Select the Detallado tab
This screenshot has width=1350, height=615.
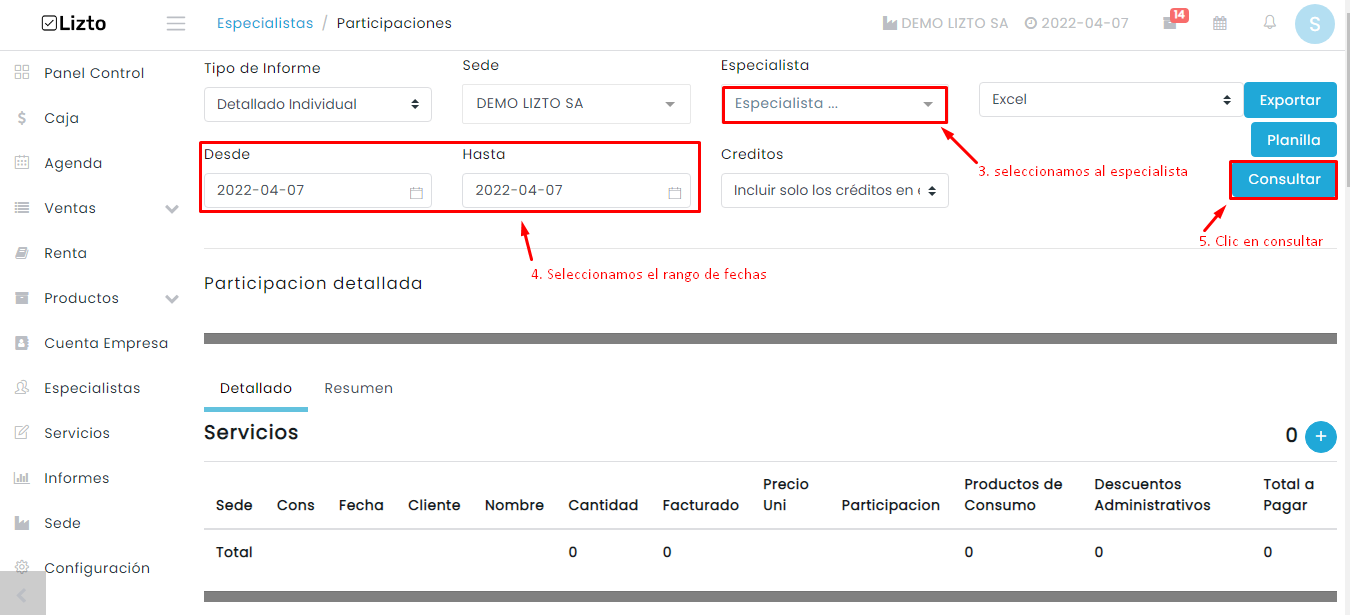tap(256, 388)
